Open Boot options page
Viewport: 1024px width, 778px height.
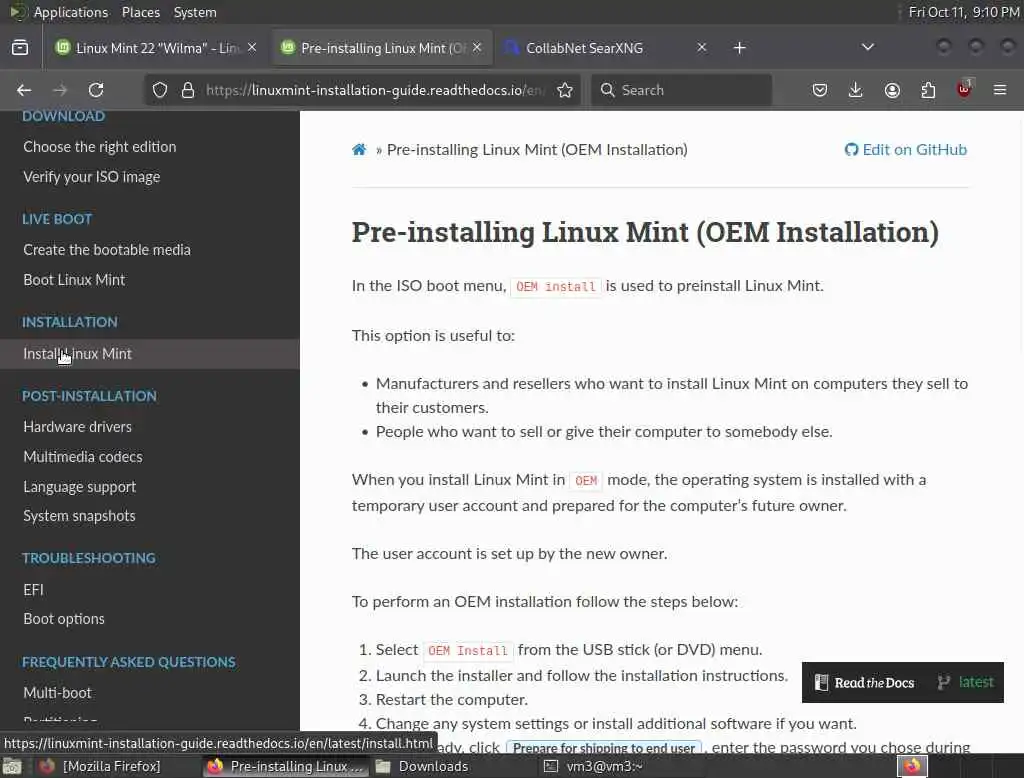pyautogui.click(x=63, y=619)
